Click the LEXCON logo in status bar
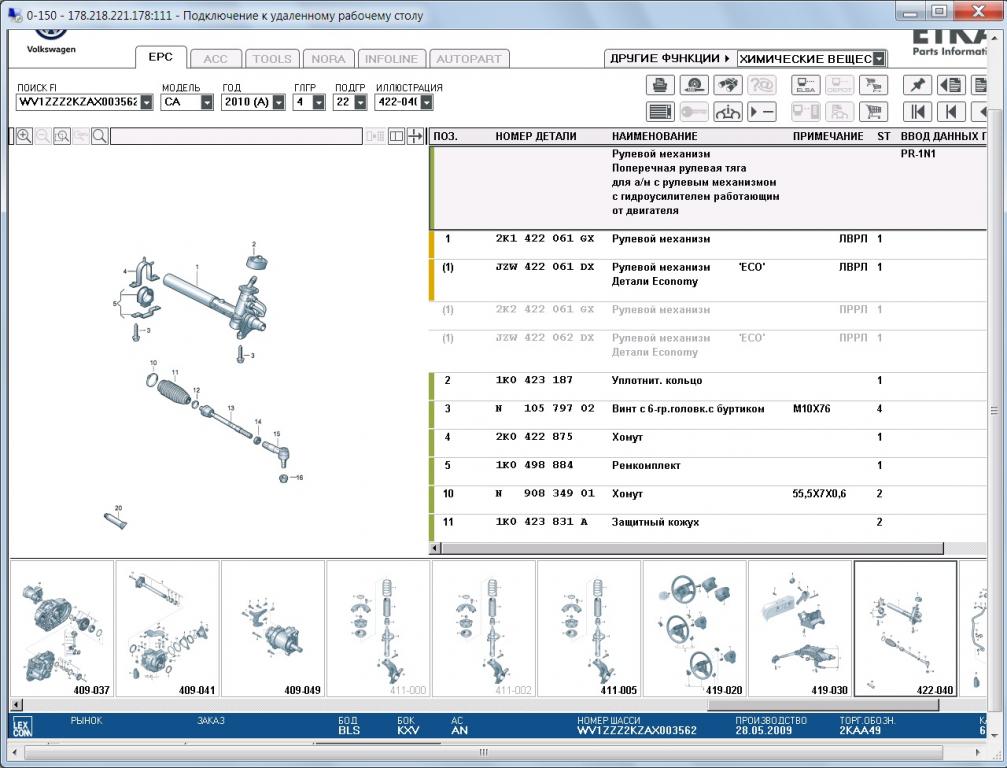This screenshot has height=768, width=1007. 22,726
